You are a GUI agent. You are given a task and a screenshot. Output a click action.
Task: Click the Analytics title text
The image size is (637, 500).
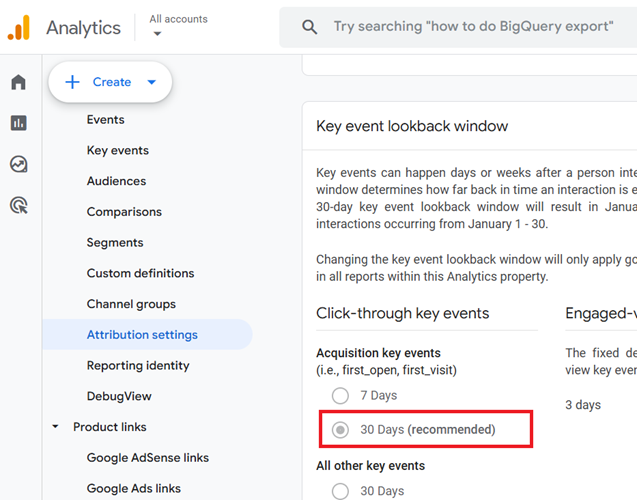(84, 28)
